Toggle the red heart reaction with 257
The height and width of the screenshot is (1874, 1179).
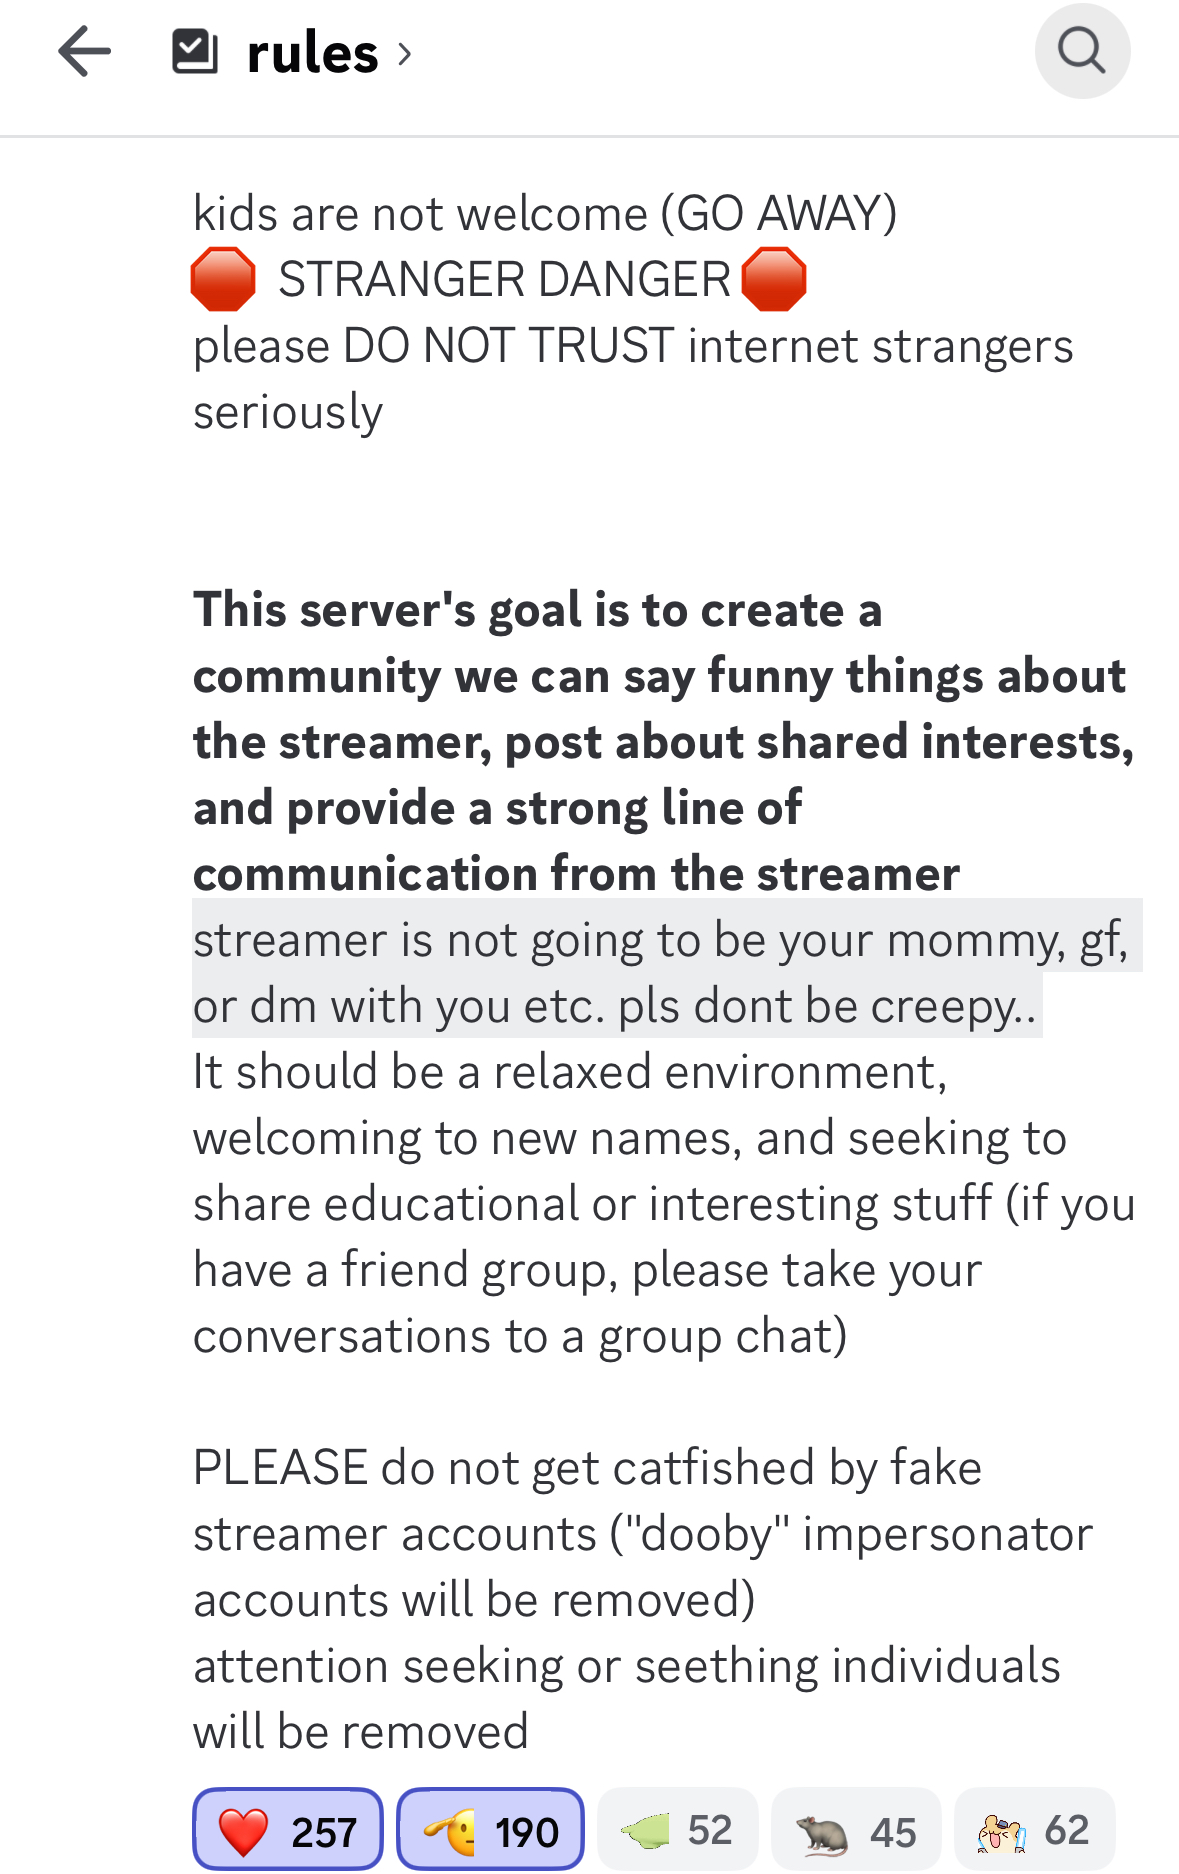pyautogui.click(x=288, y=1829)
